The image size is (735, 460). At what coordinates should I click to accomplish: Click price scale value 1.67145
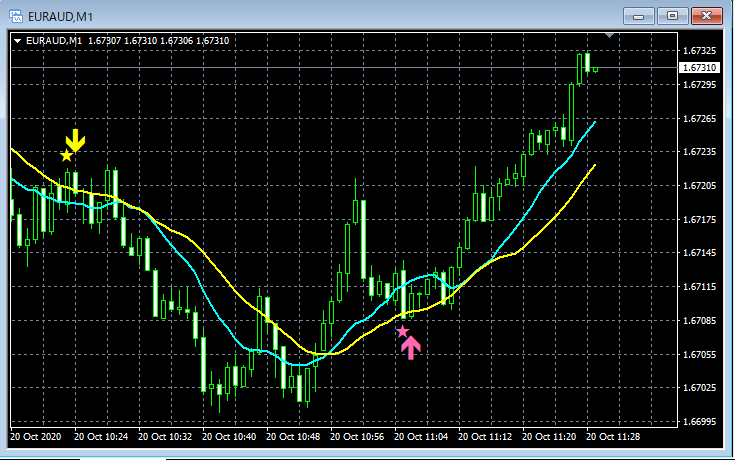click(699, 253)
